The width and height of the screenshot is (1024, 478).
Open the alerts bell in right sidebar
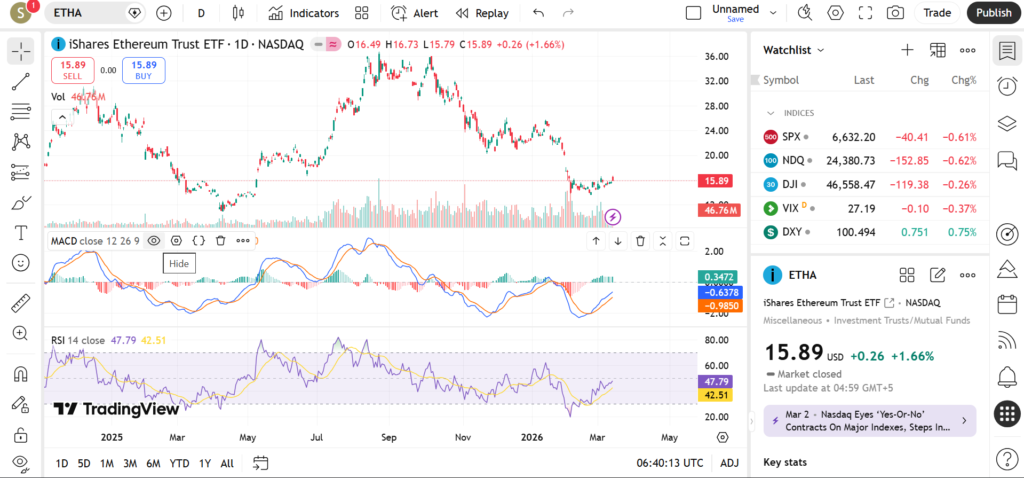(1007, 377)
